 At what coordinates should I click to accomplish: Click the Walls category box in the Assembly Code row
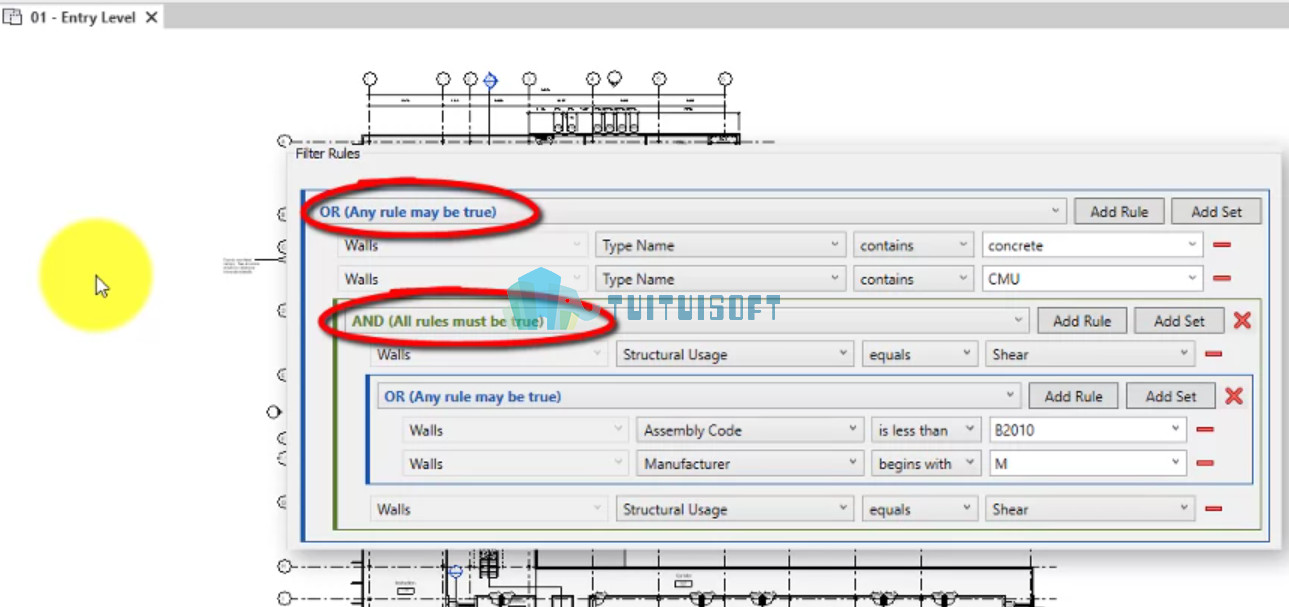[515, 430]
